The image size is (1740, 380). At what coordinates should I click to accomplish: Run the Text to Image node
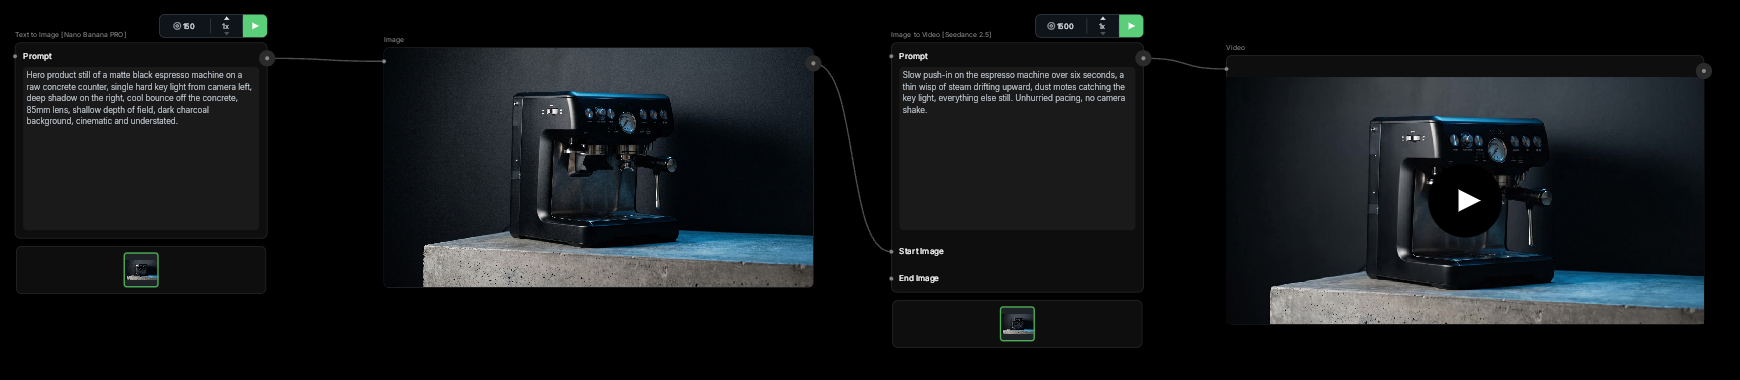coord(255,26)
